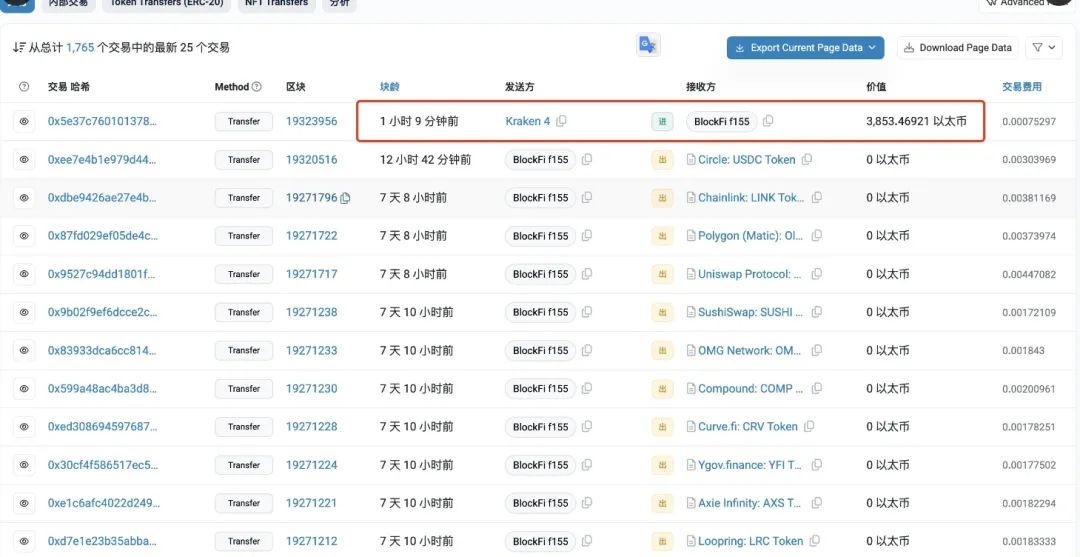Preview transaction 0x87fd029ef05de4c with eye icon
This screenshot has height=557, width=1080.
[24, 236]
